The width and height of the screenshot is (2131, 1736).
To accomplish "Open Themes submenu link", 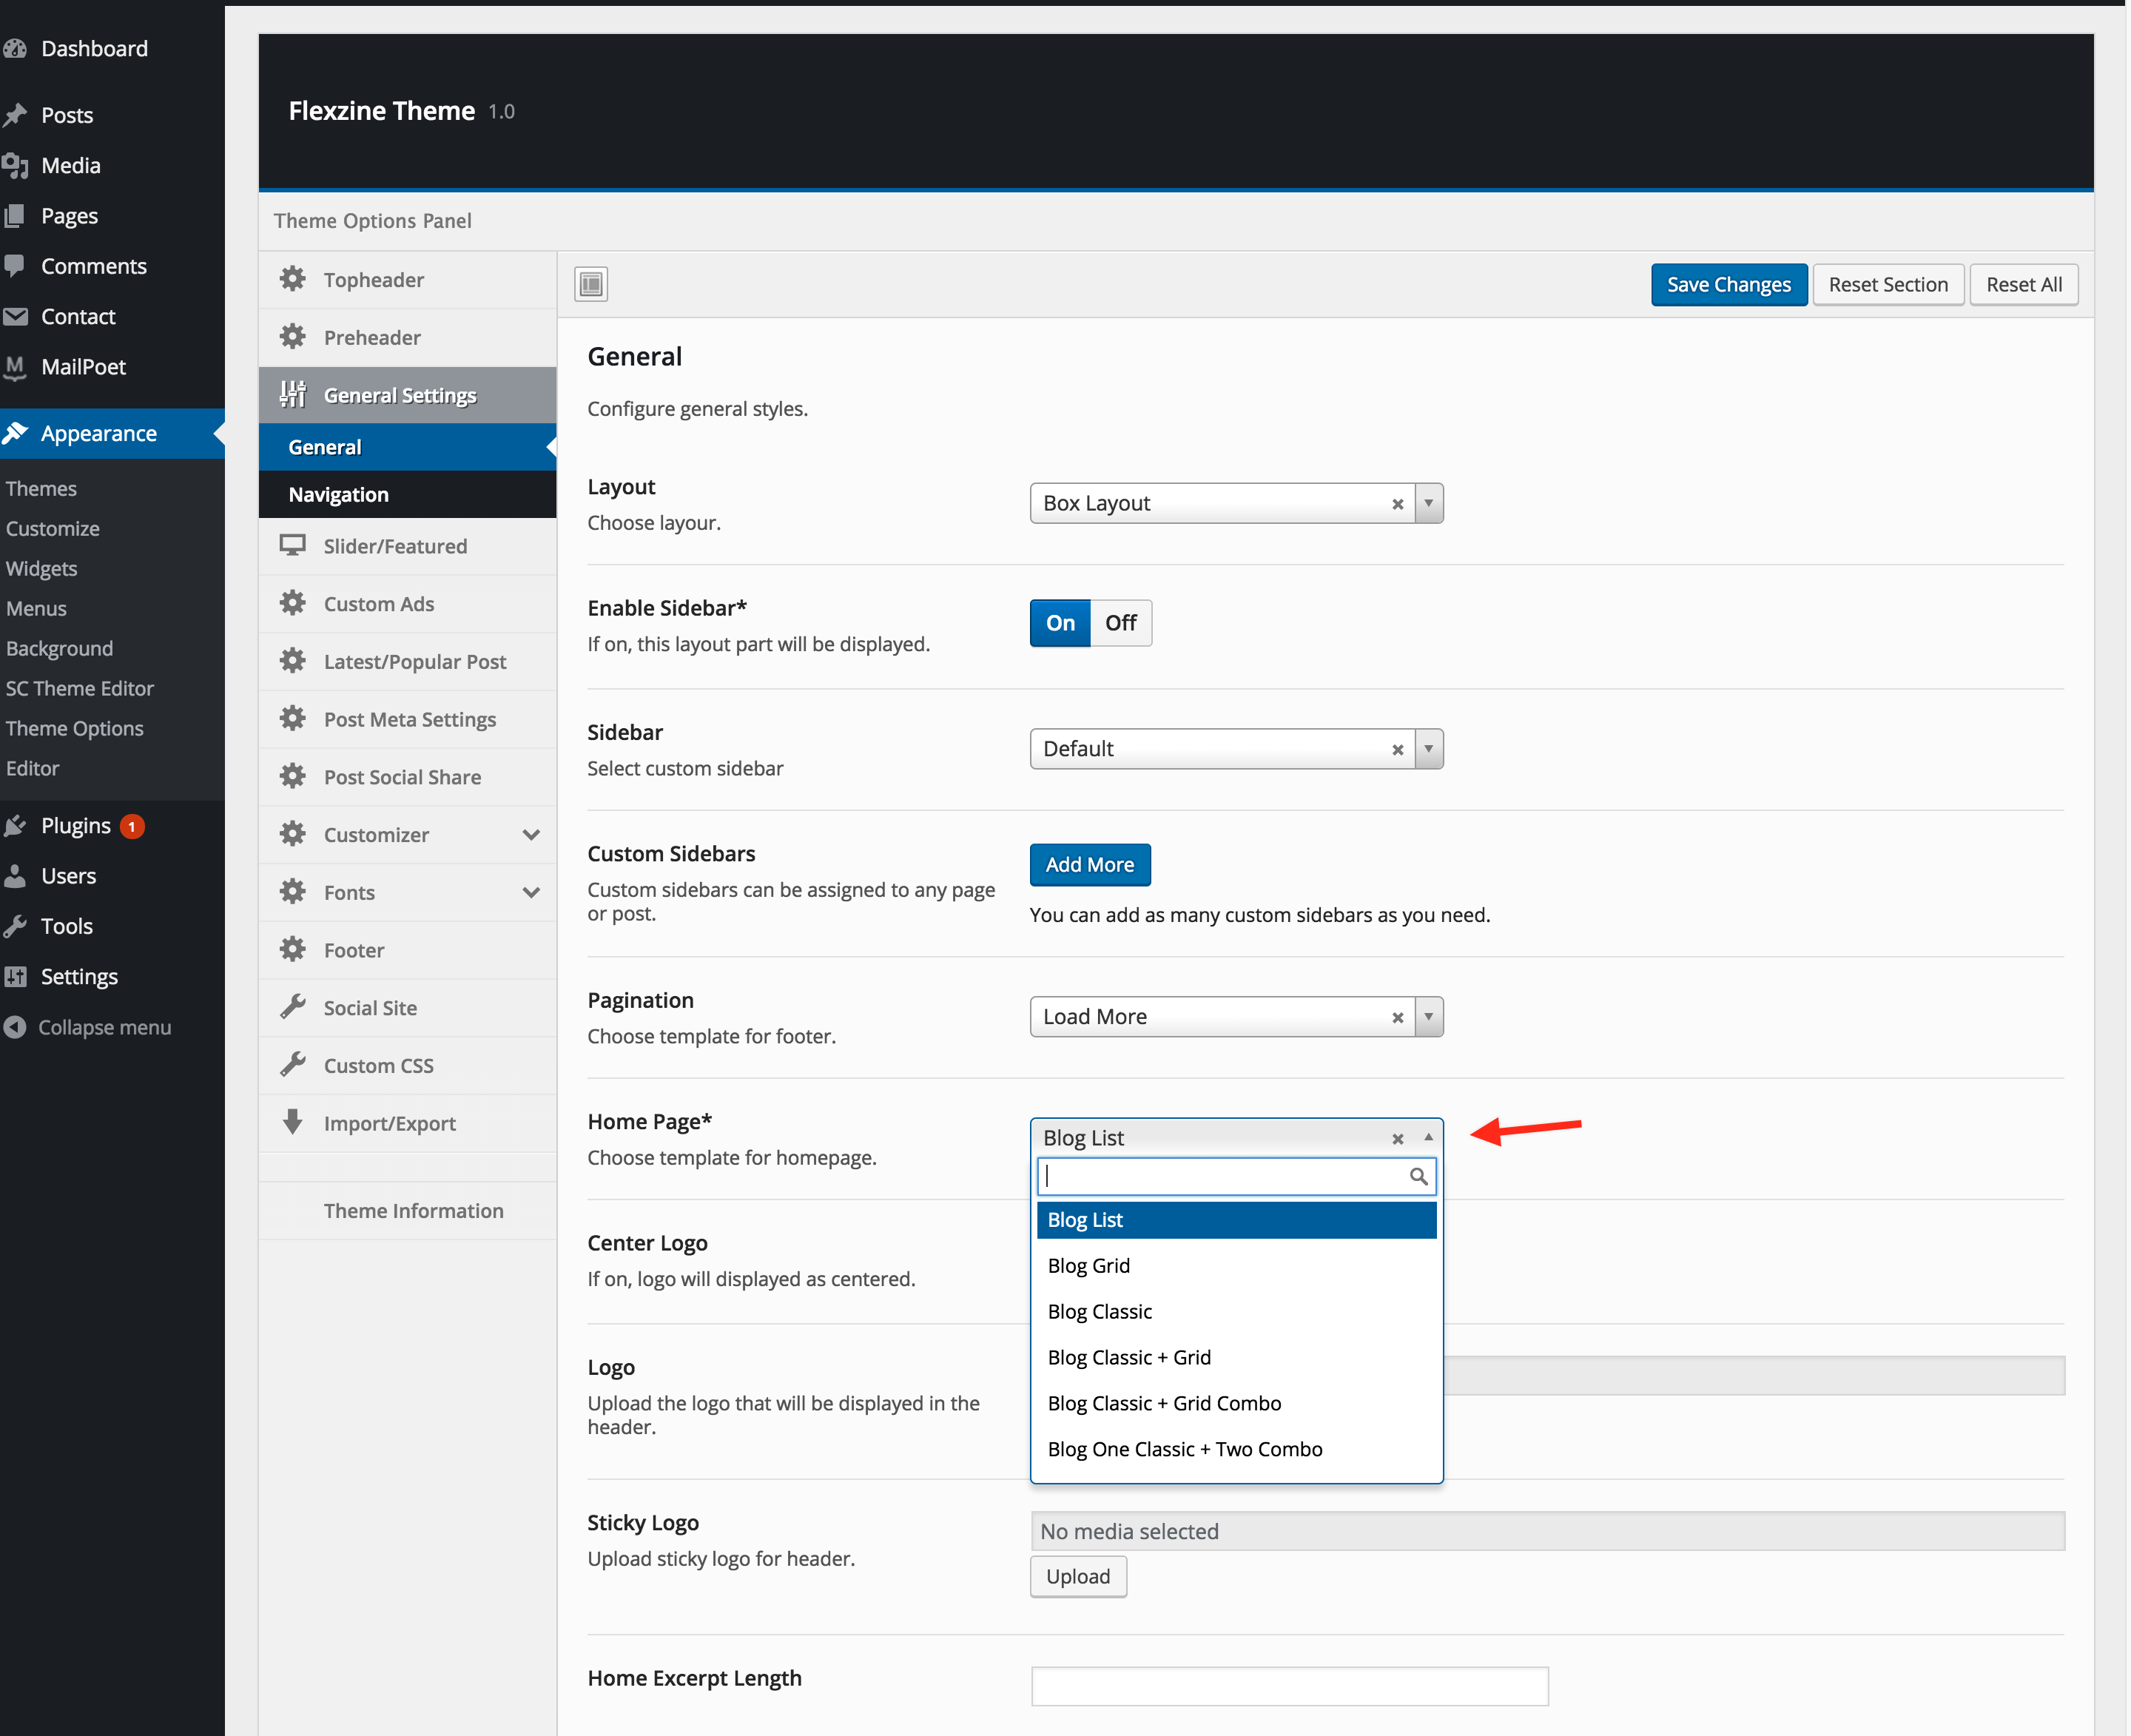I will point(41,489).
